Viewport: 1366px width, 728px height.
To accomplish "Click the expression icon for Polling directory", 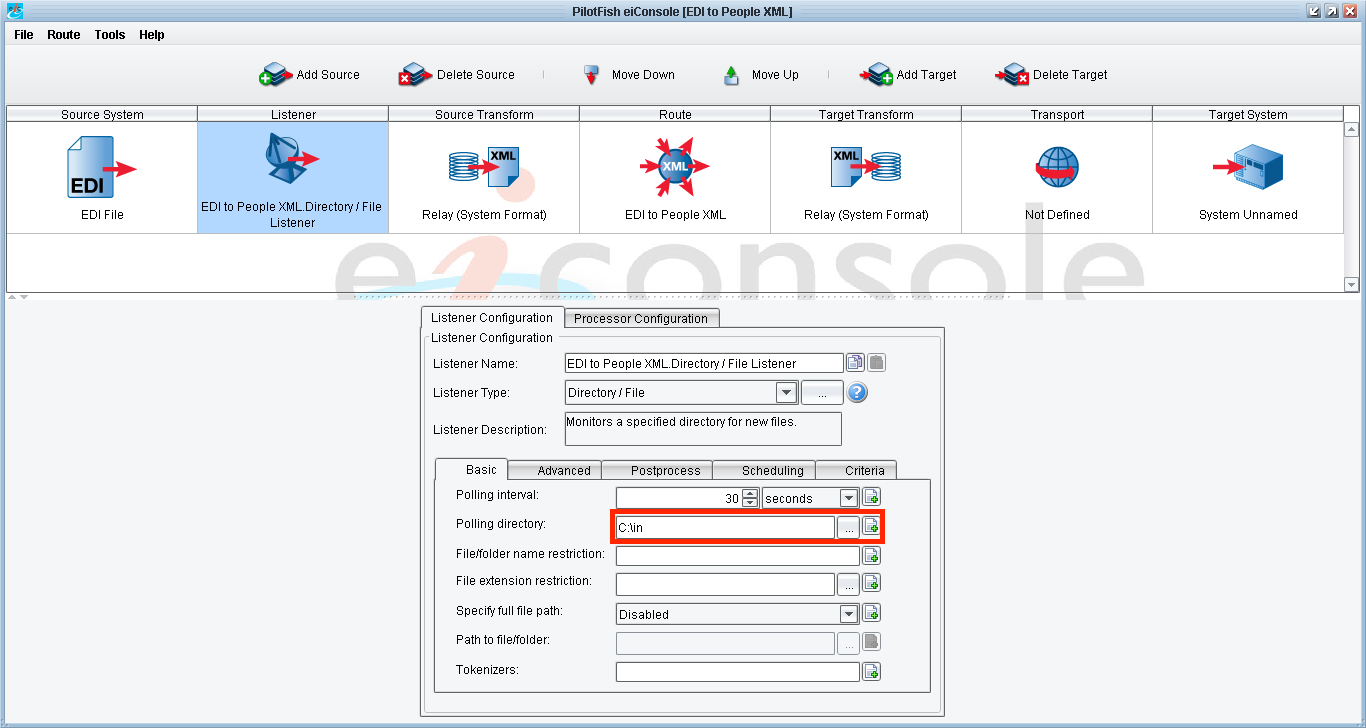I will click(x=871, y=527).
